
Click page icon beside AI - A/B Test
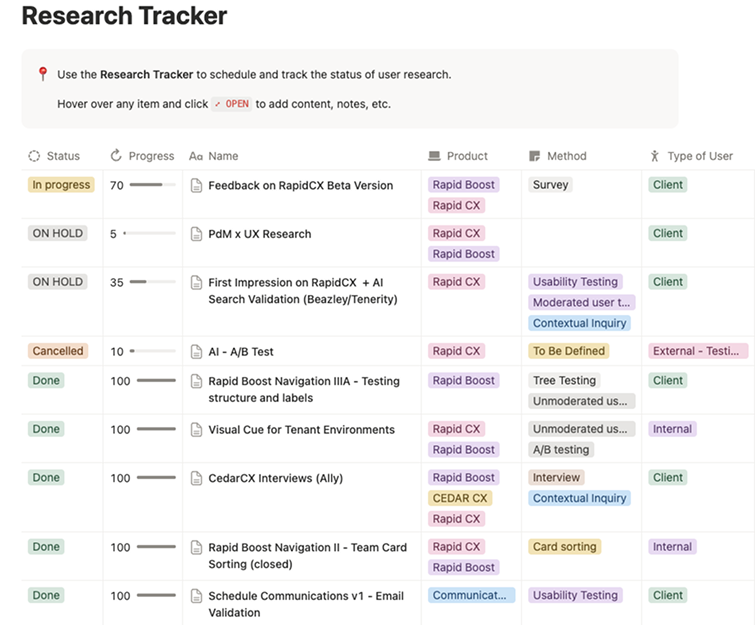196,352
